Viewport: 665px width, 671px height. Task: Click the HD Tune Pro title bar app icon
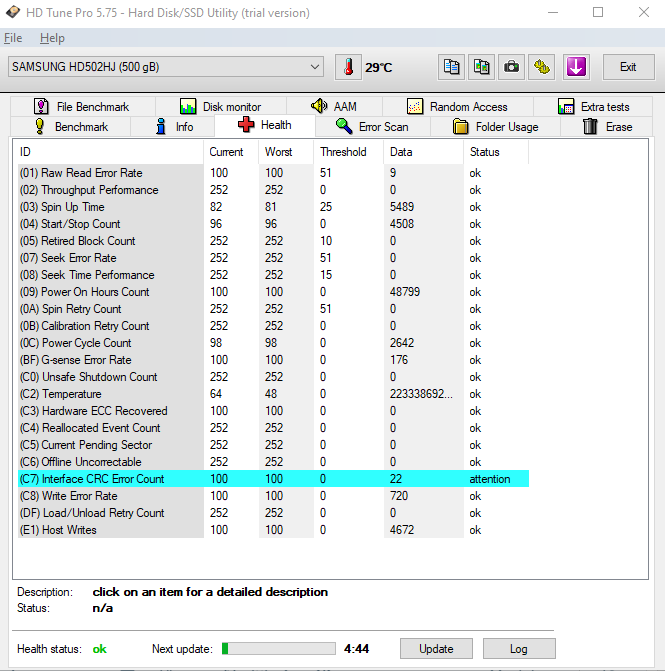point(13,12)
